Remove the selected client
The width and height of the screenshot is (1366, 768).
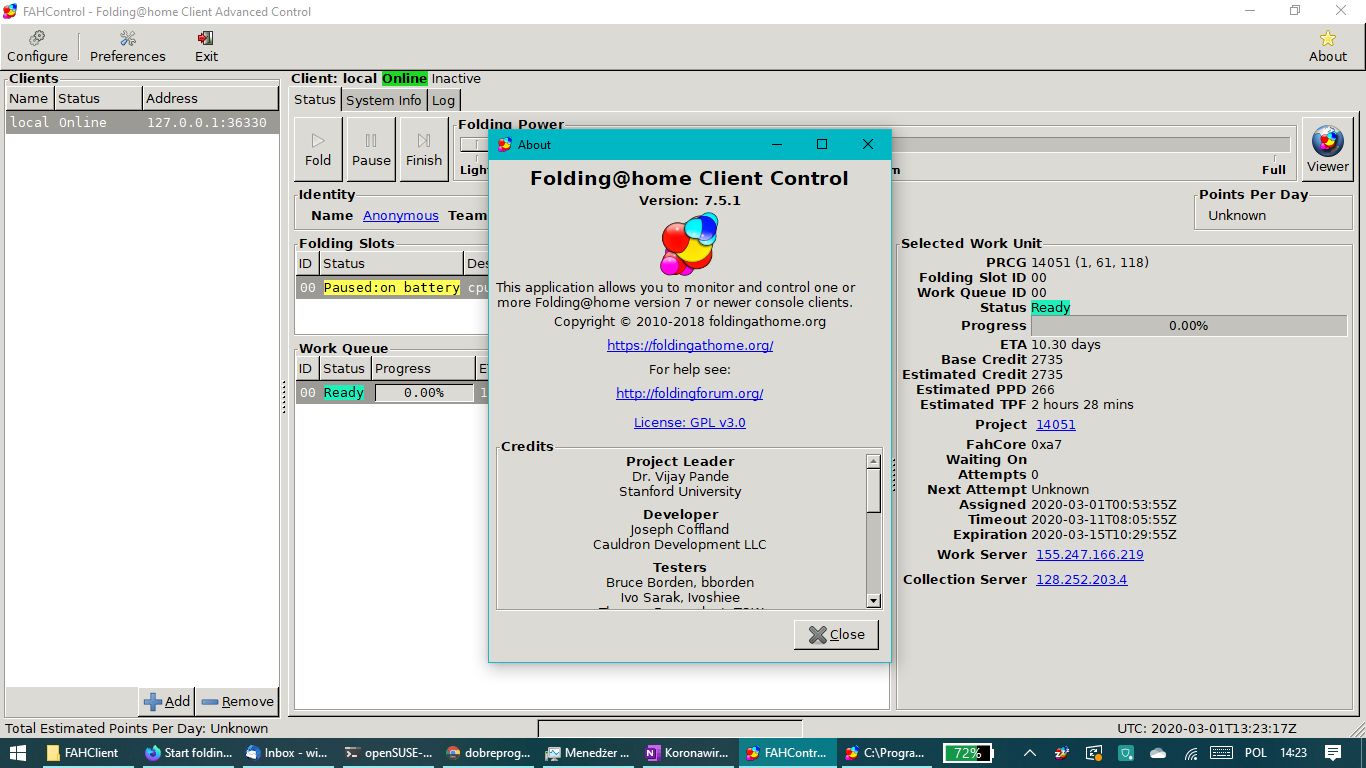pos(237,701)
